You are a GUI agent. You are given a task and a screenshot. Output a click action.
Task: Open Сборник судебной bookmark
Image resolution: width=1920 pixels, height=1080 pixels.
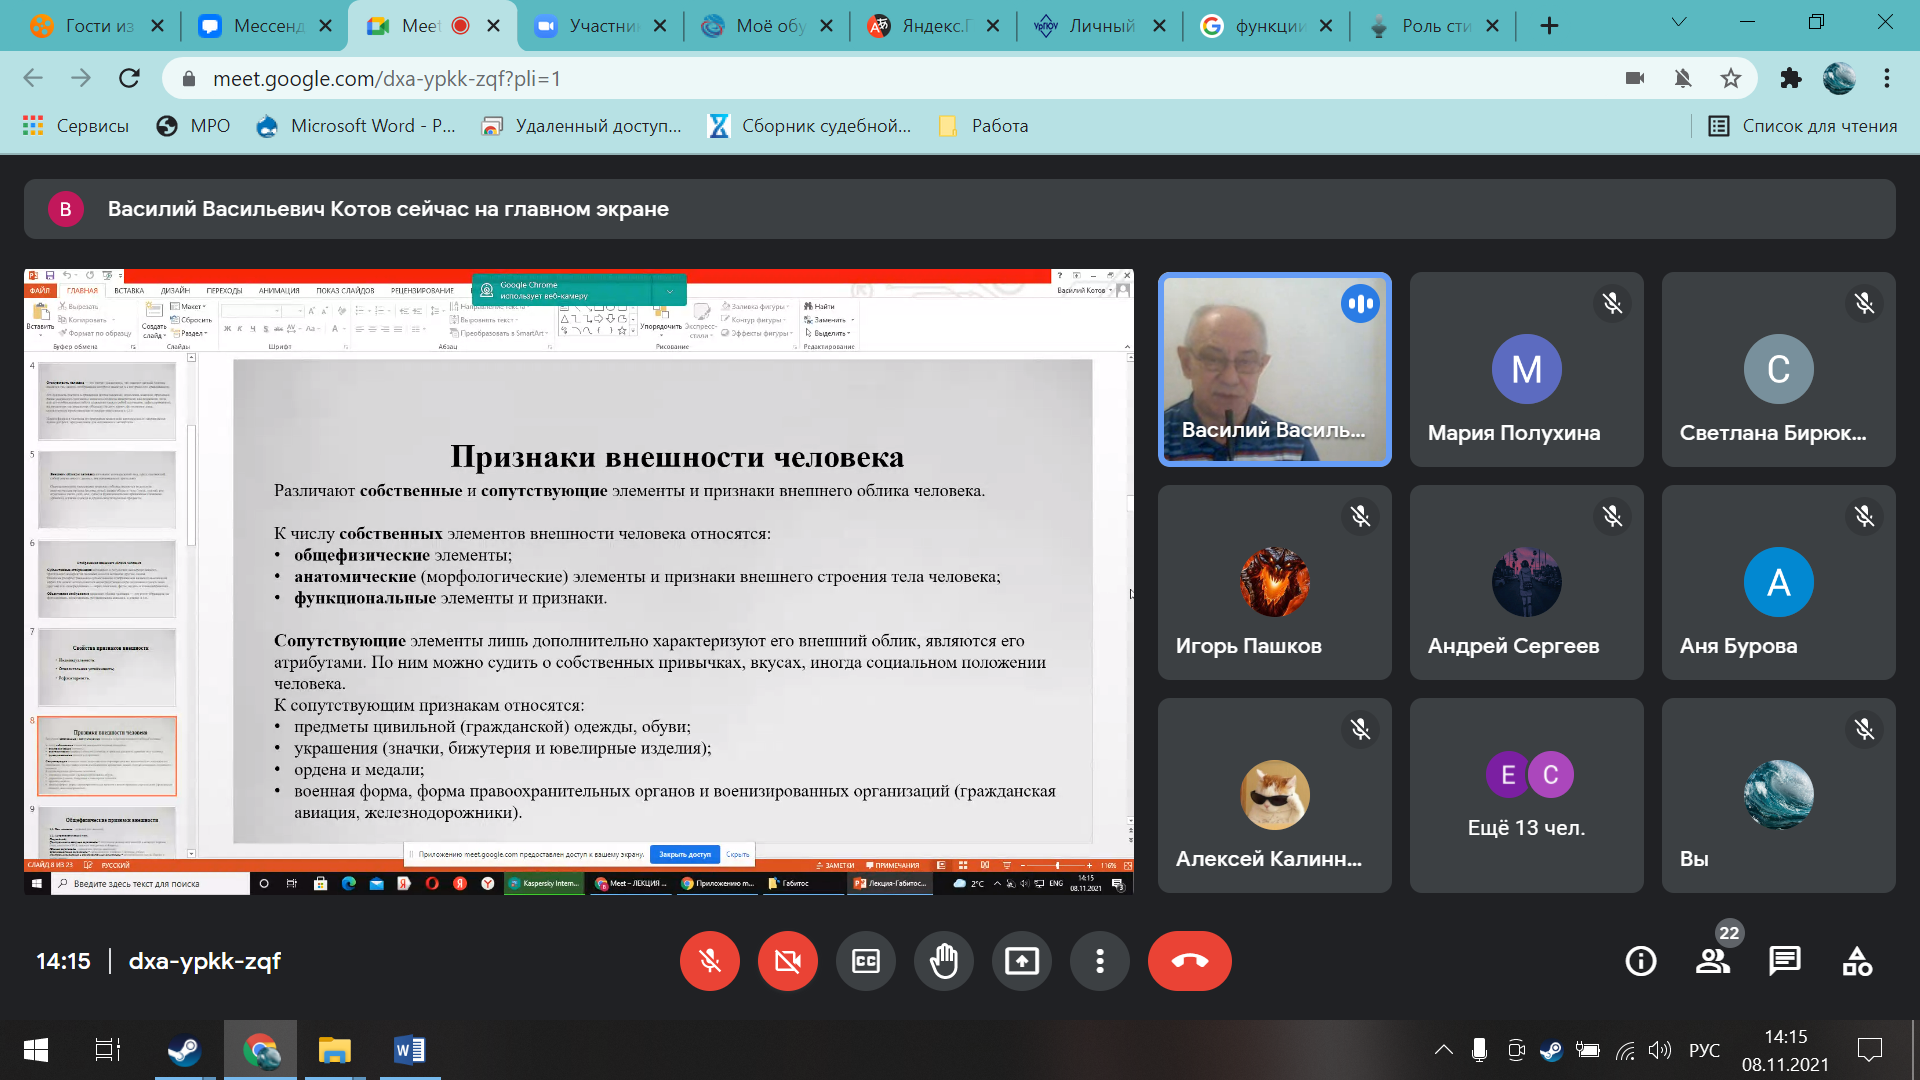click(810, 126)
